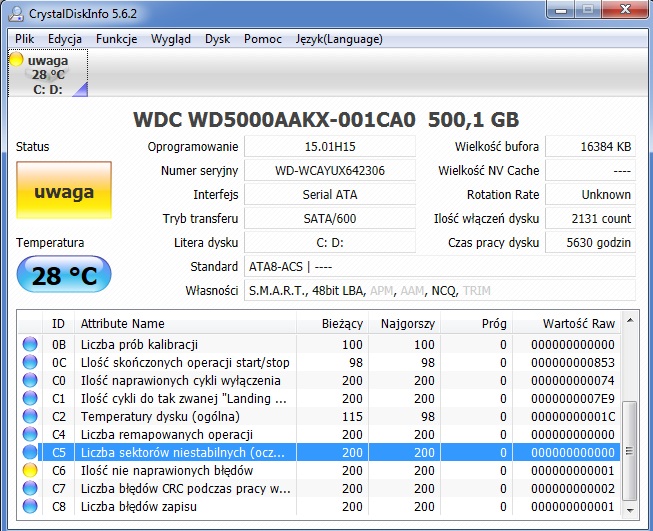Screen dimensions: 653x531
Task: Click the Unknown rotation rate field
Action: pyautogui.click(x=591, y=194)
